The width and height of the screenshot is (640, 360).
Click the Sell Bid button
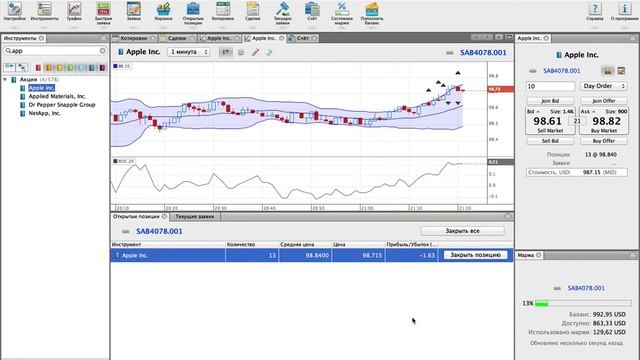(550, 141)
